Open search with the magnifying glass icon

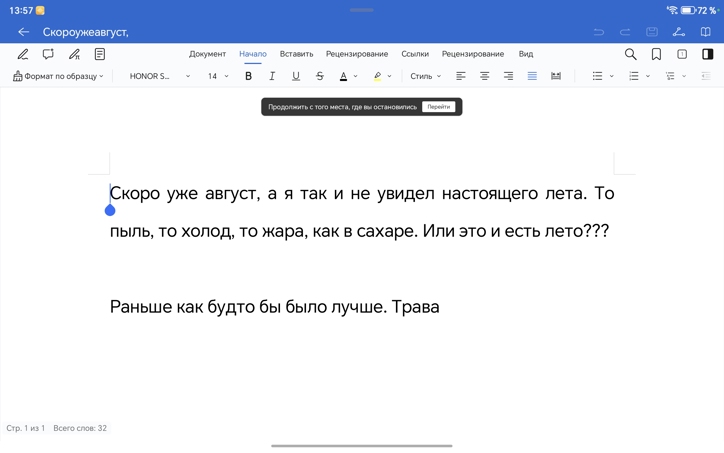[x=630, y=54]
